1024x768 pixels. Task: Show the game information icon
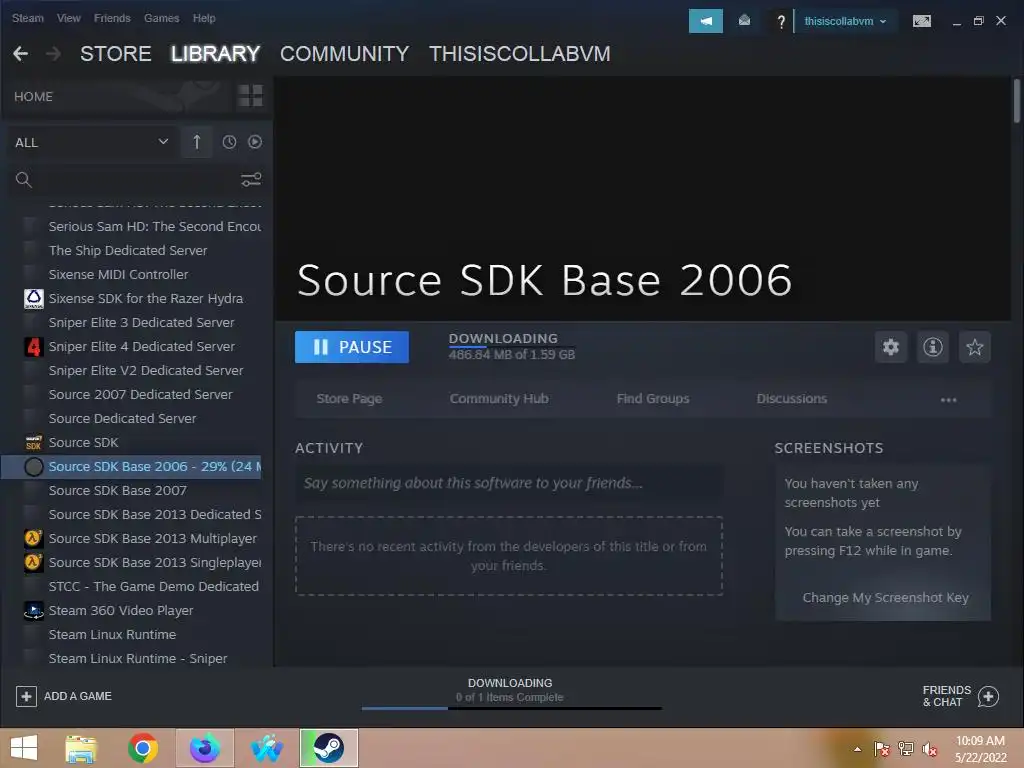[x=933, y=347]
